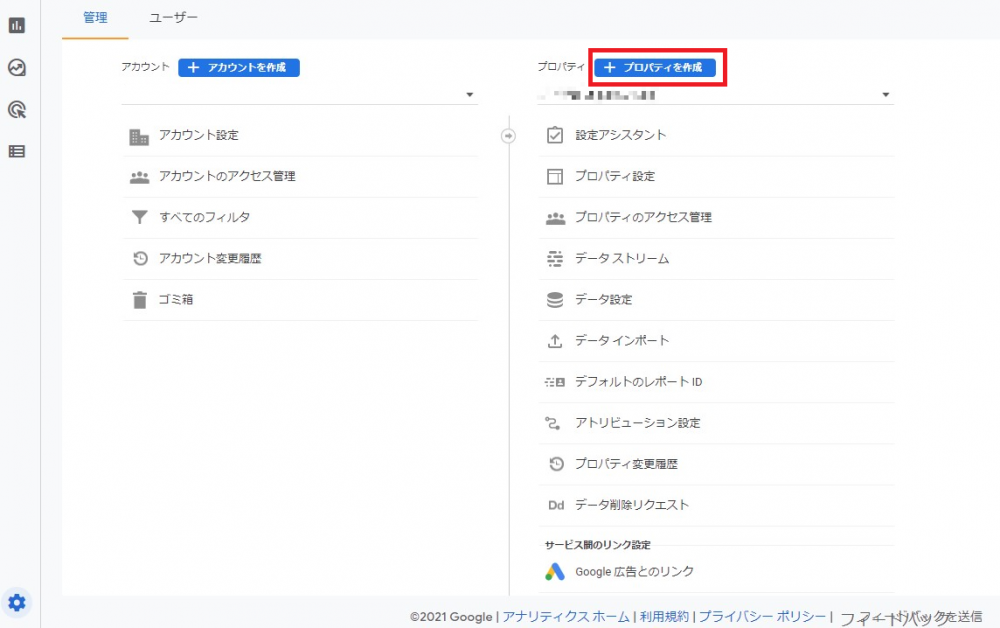Click フィードバックを送信 in the footer
Image resolution: width=1000 pixels, height=628 pixels.
point(911,617)
